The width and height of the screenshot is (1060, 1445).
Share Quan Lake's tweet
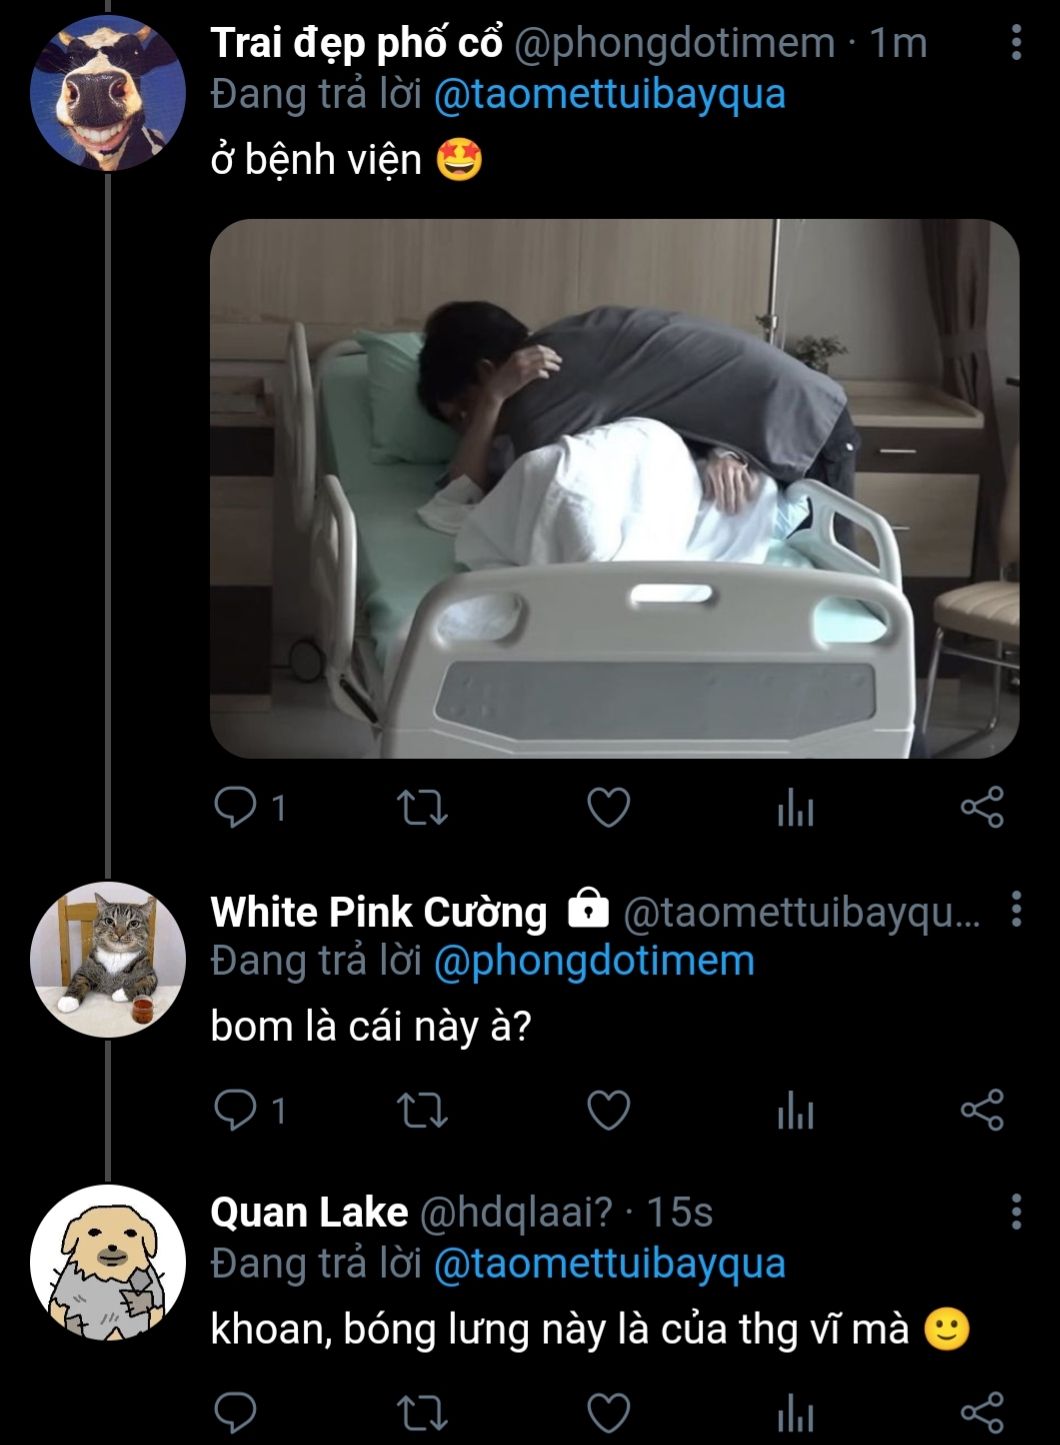click(x=981, y=1413)
